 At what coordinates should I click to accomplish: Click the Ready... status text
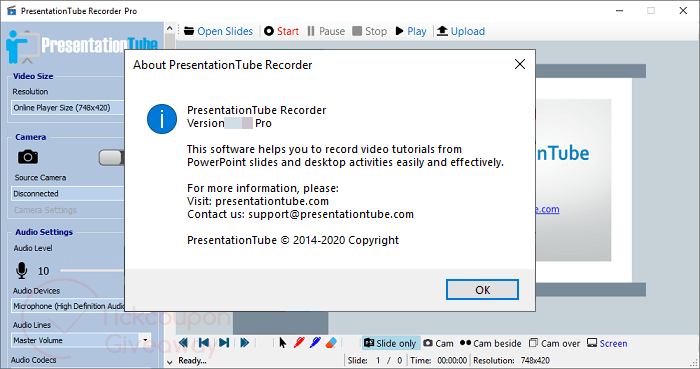[x=192, y=361]
